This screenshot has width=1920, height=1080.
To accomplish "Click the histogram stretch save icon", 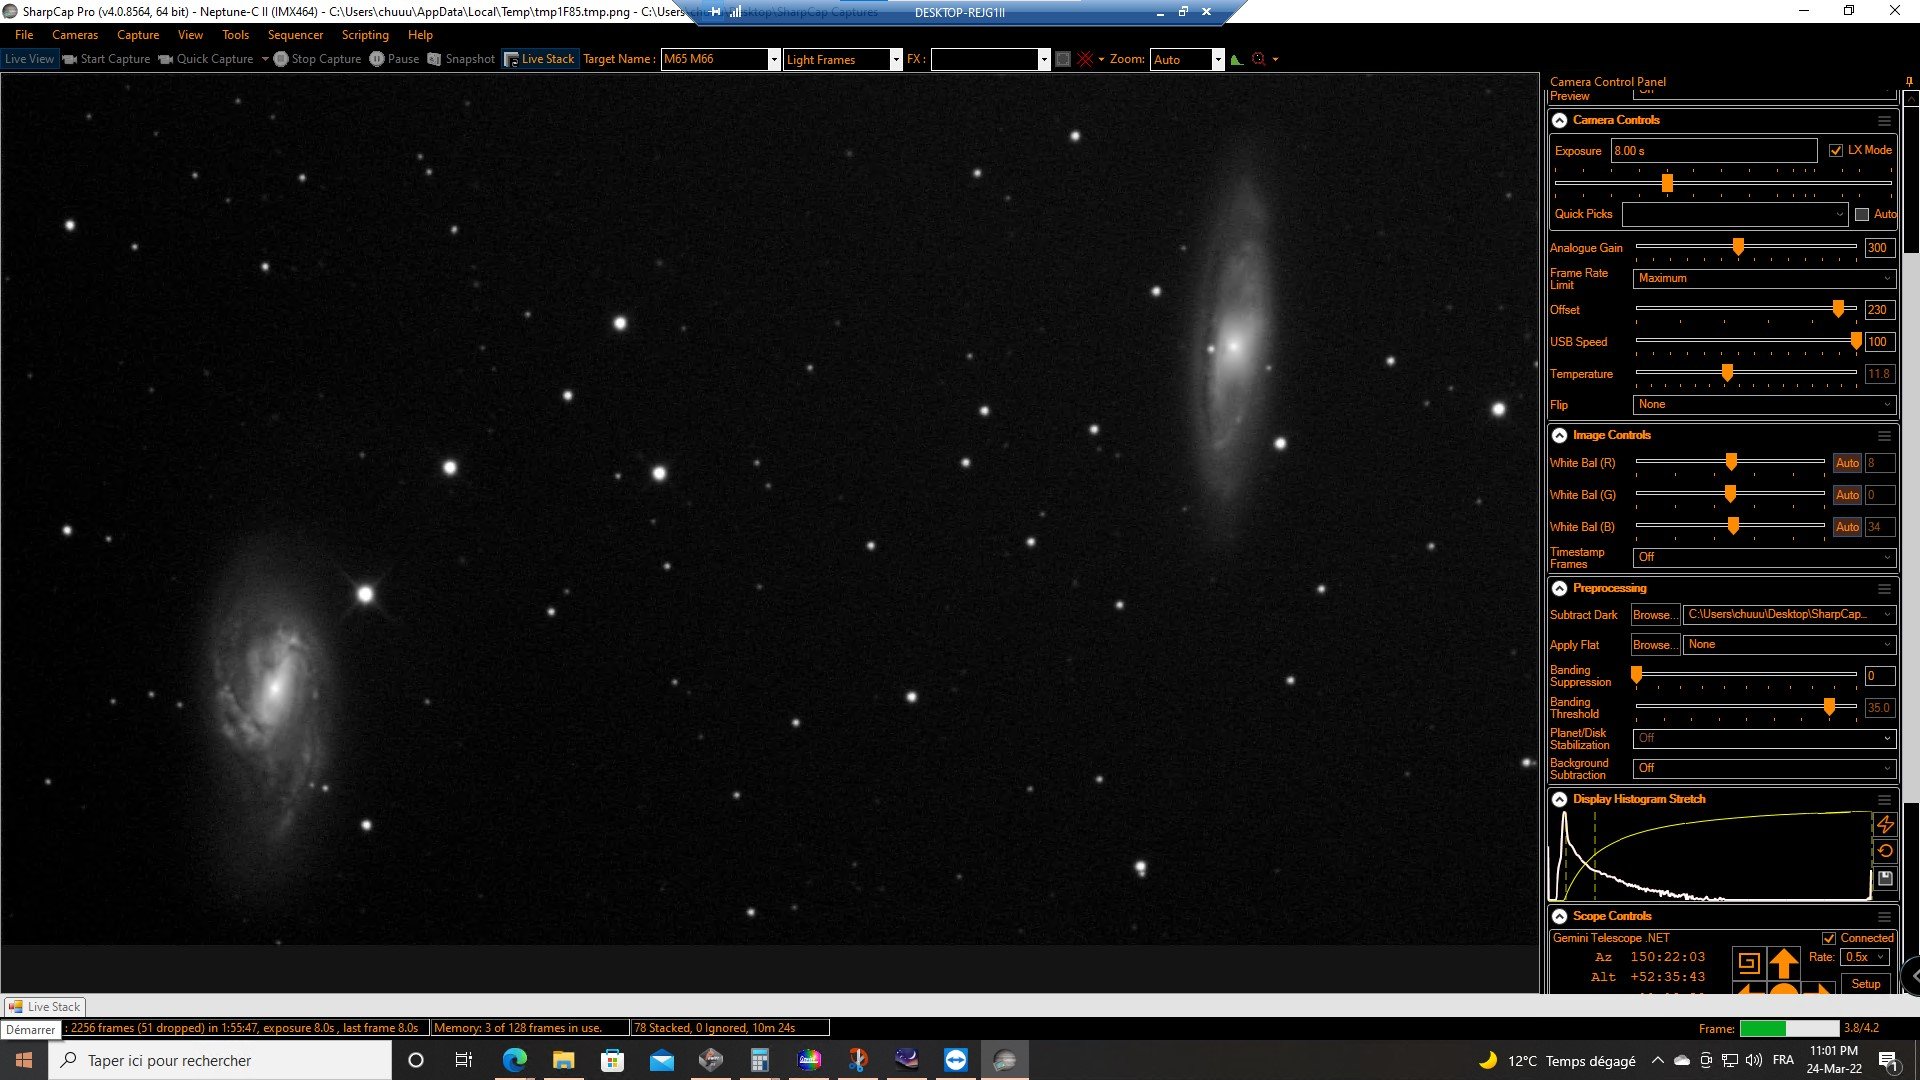I will 1885,878.
